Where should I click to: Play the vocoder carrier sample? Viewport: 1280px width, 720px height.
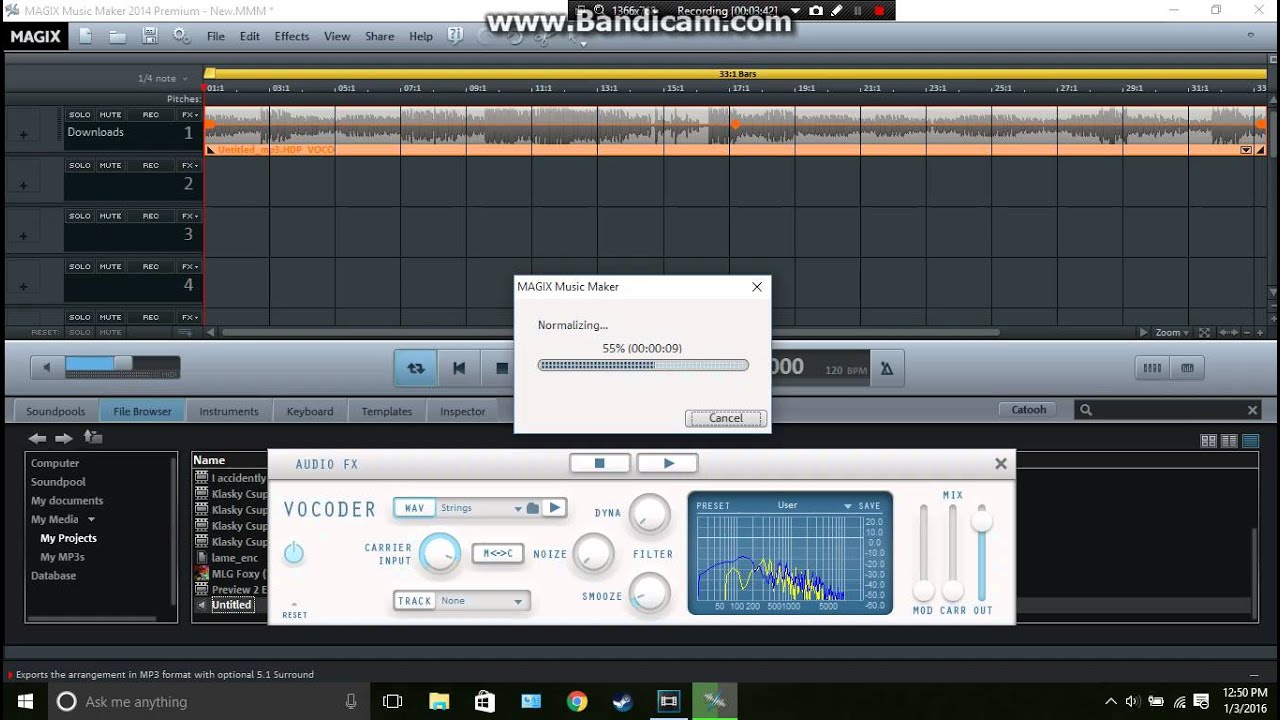555,508
